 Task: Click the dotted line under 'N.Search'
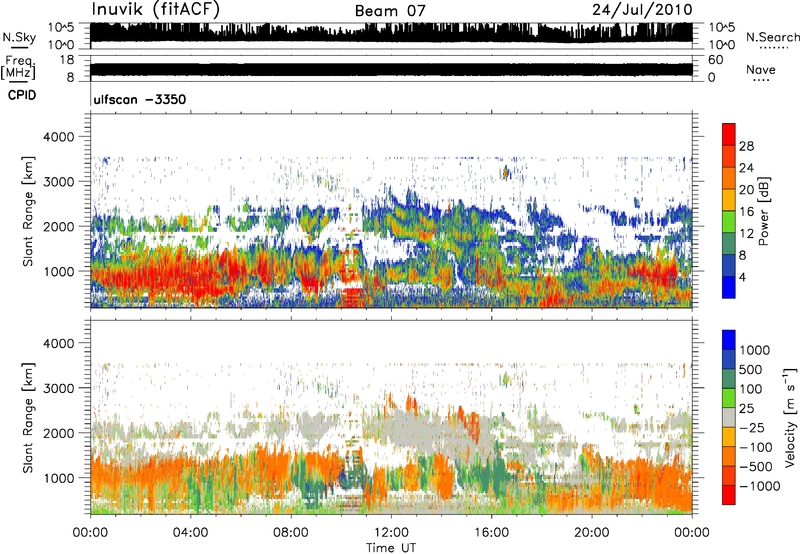[x=773, y=48]
